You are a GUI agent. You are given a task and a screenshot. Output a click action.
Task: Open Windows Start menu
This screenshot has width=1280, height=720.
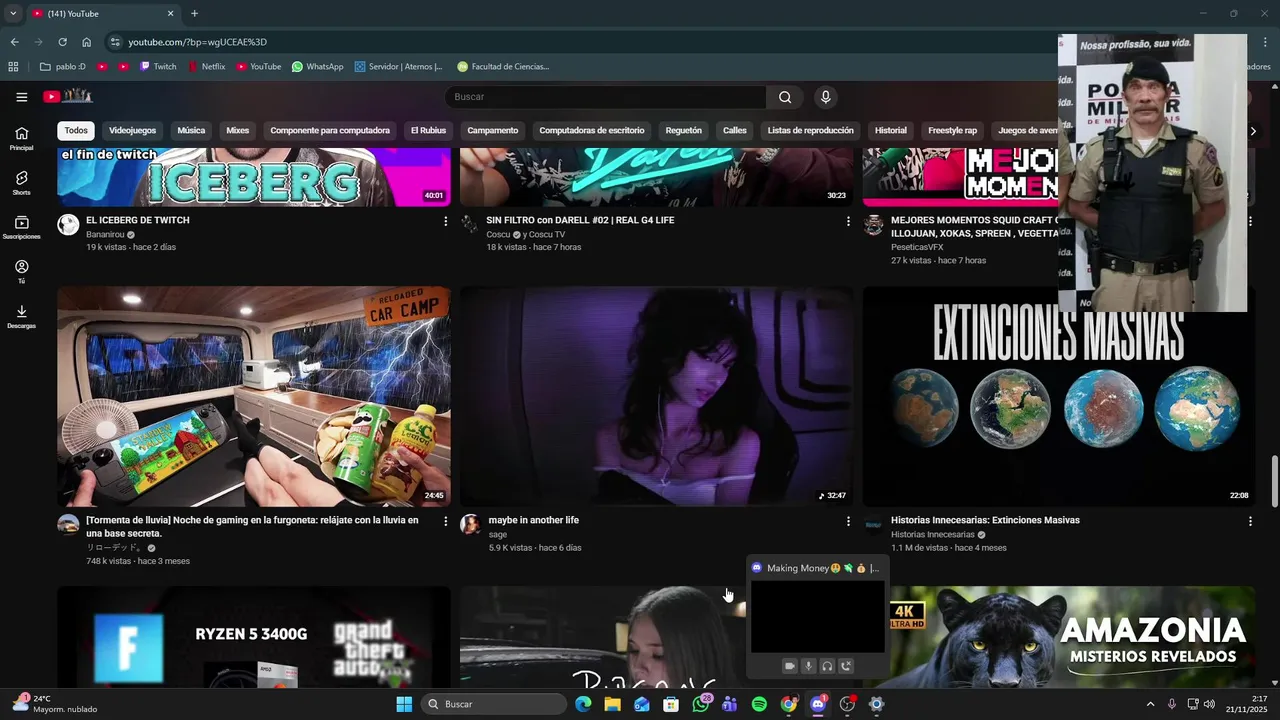404,704
